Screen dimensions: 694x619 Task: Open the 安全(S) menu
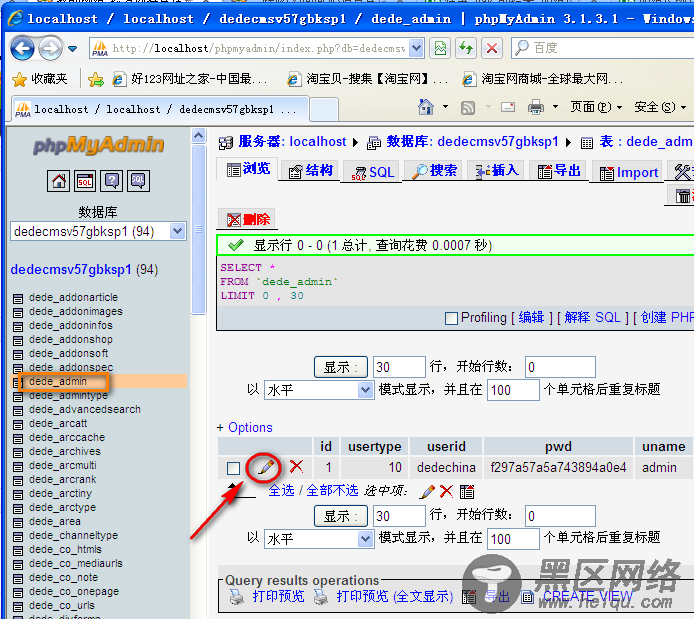pyautogui.click(x=659, y=107)
